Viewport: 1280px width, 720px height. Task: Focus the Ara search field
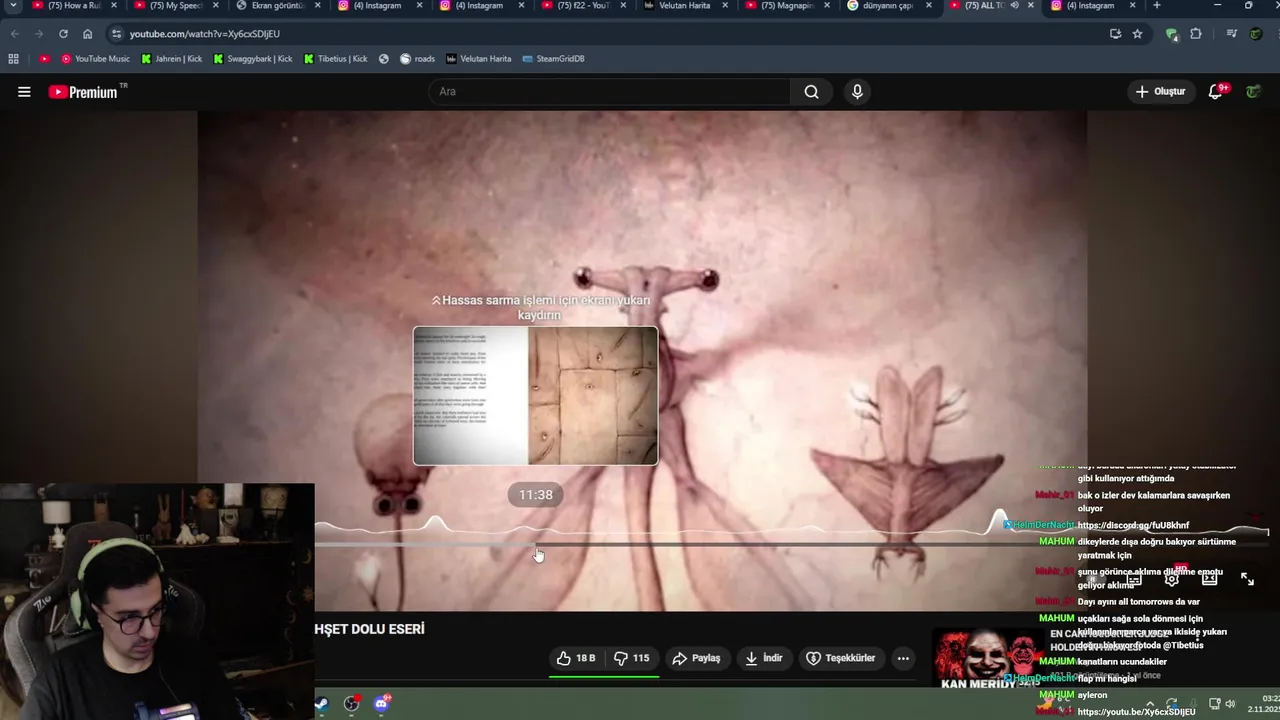(610, 92)
